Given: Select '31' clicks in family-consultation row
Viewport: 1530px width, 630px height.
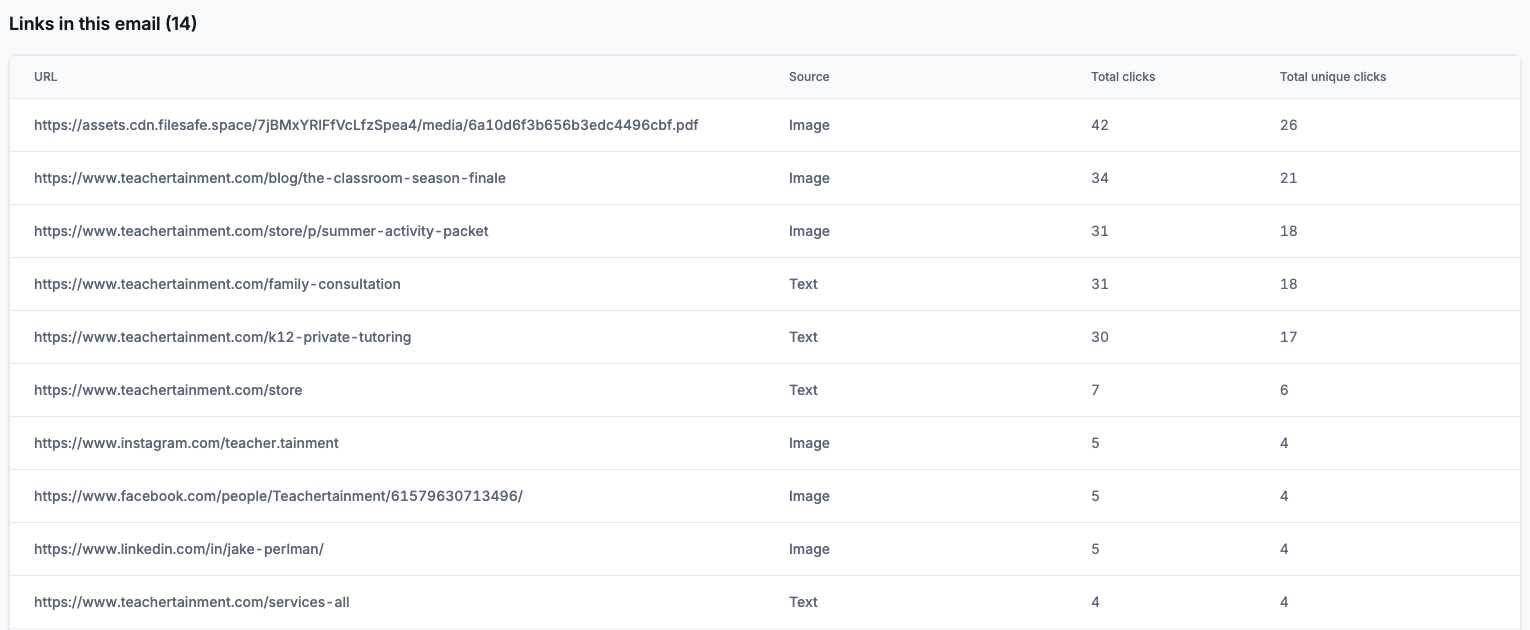Looking at the screenshot, I should click(x=1100, y=284).
